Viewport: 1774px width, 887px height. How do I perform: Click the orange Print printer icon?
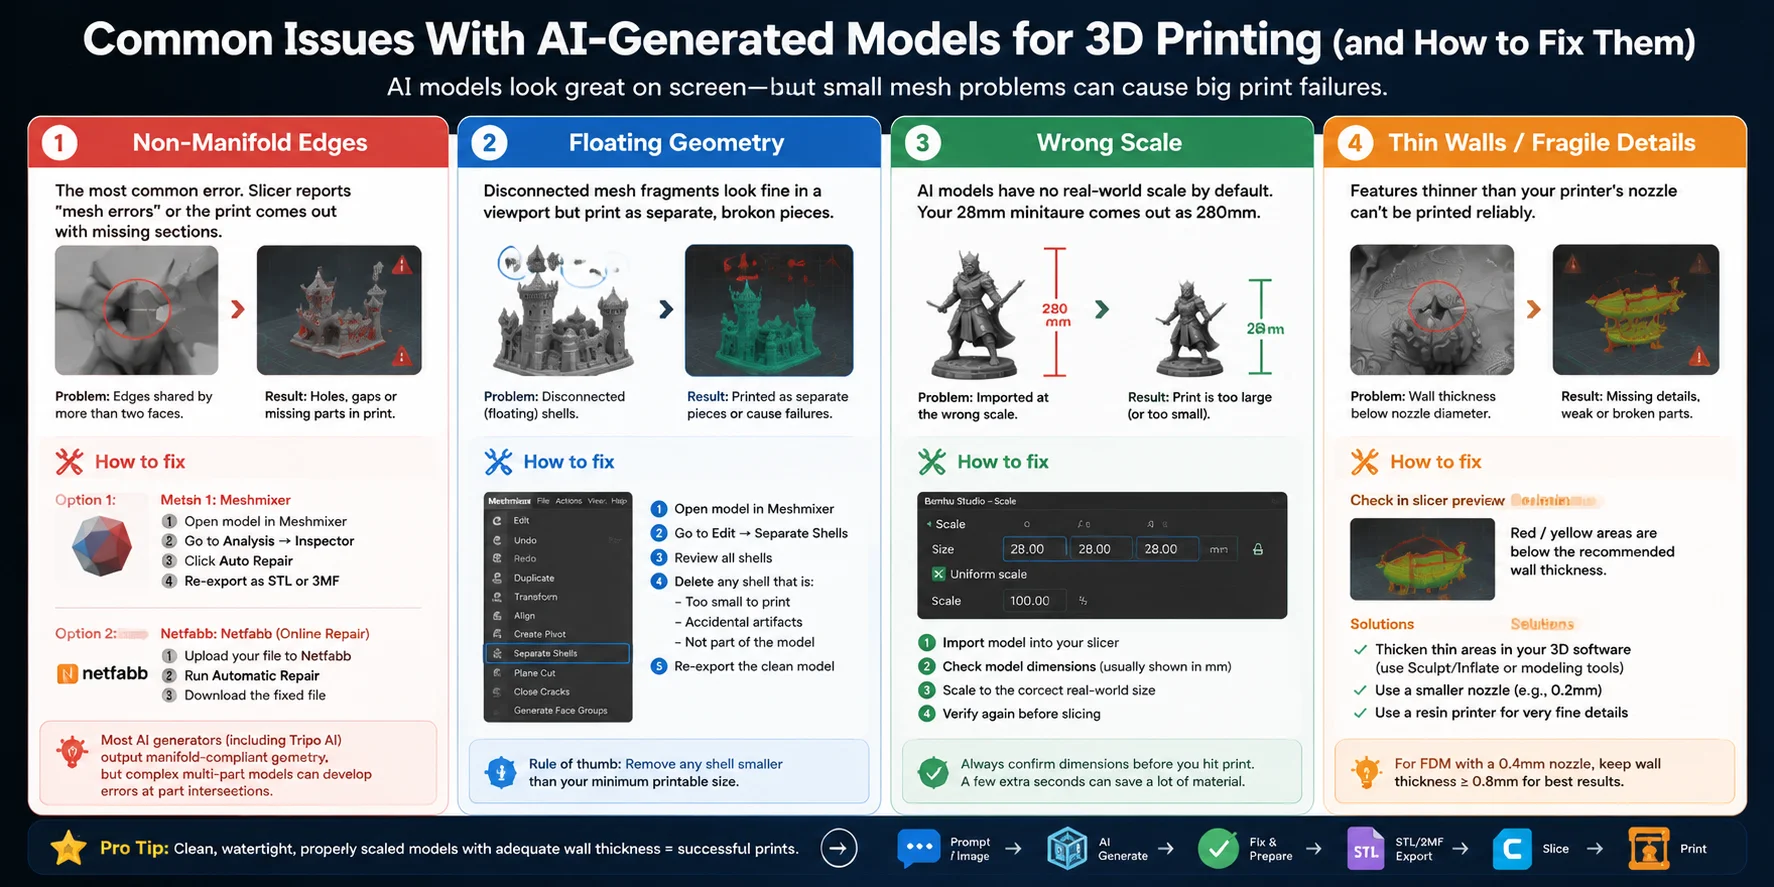[1648, 848]
